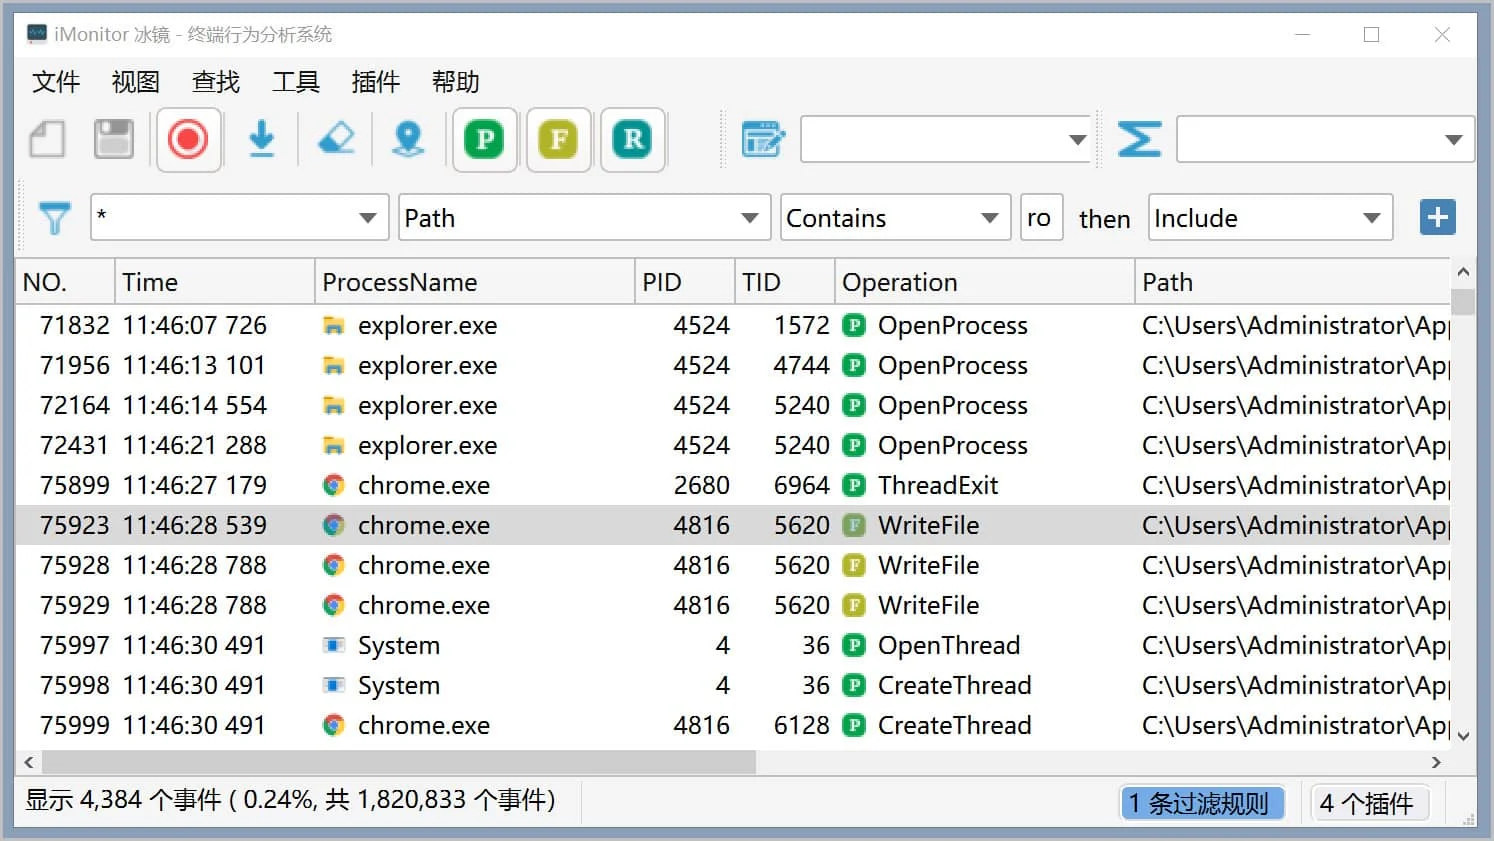The height and width of the screenshot is (841, 1494).
Task: Toggle the teal R registry monitor icon
Action: (x=632, y=139)
